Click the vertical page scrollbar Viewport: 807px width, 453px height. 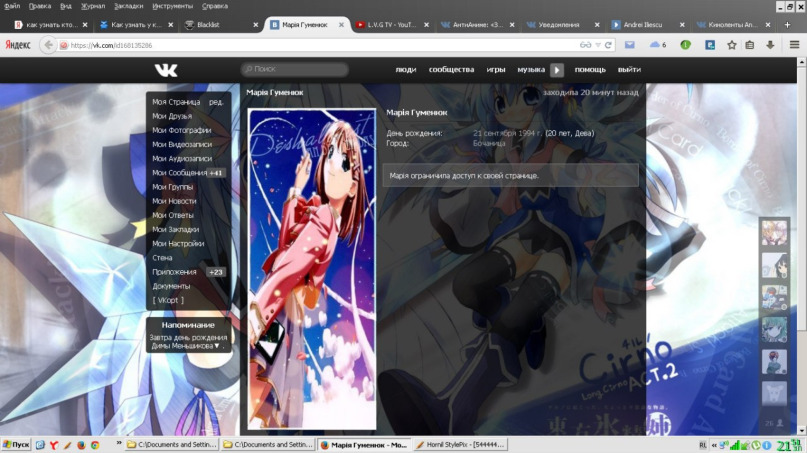pos(801,198)
